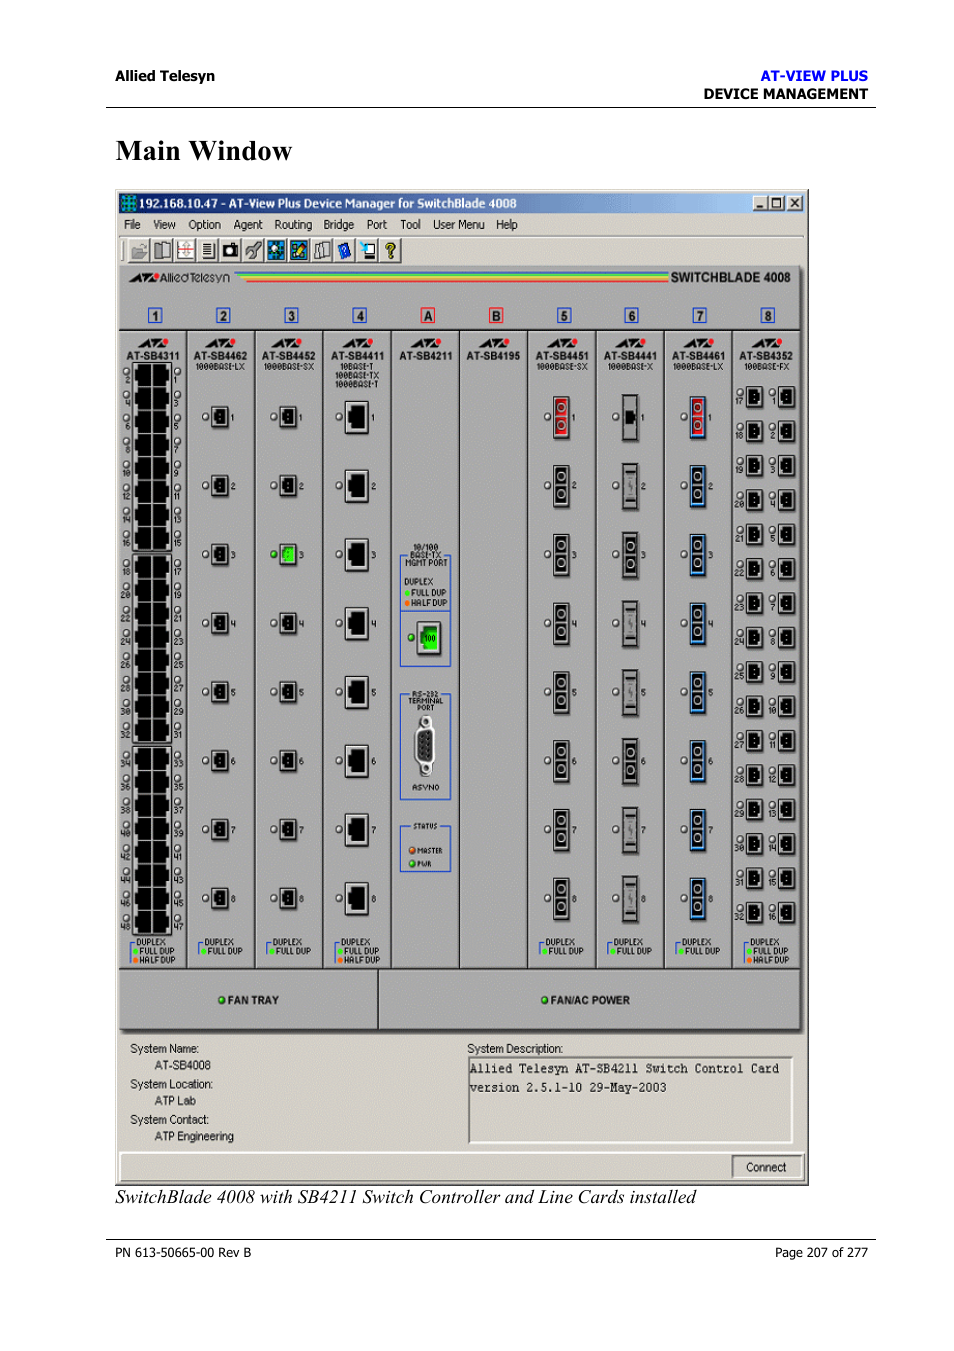Select the green 10/100 management port
The image size is (954, 1351).
pos(428,637)
